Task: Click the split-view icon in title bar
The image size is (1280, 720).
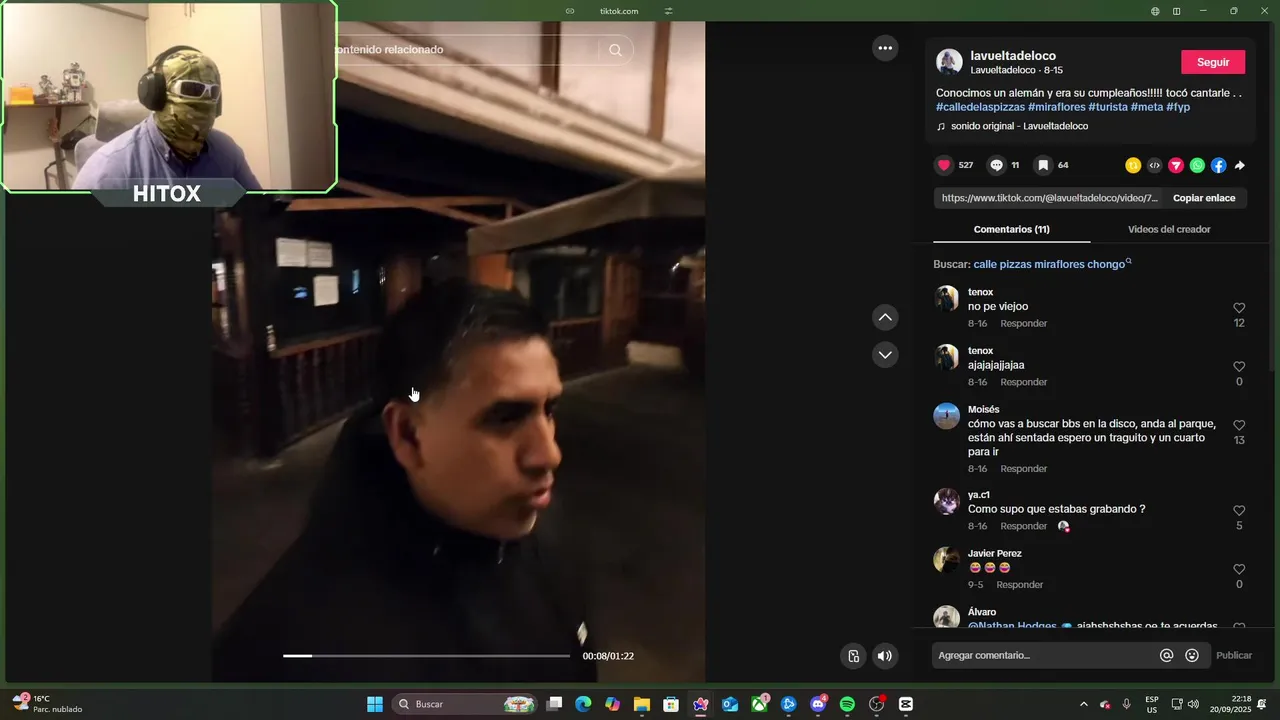Action: coord(1177,11)
